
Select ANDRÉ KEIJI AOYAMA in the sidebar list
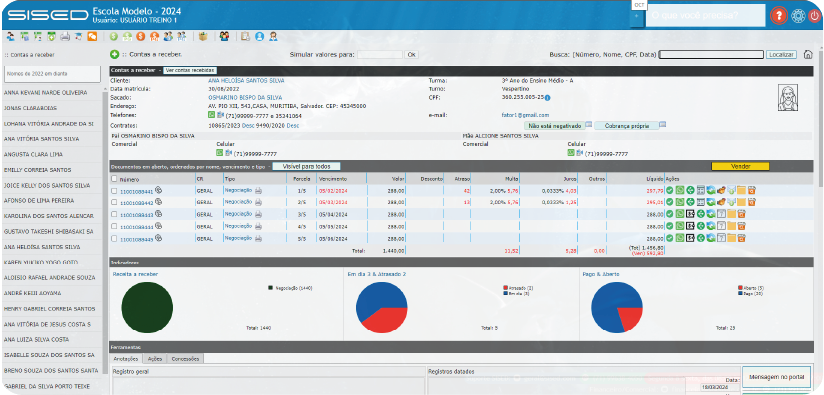click(32, 293)
